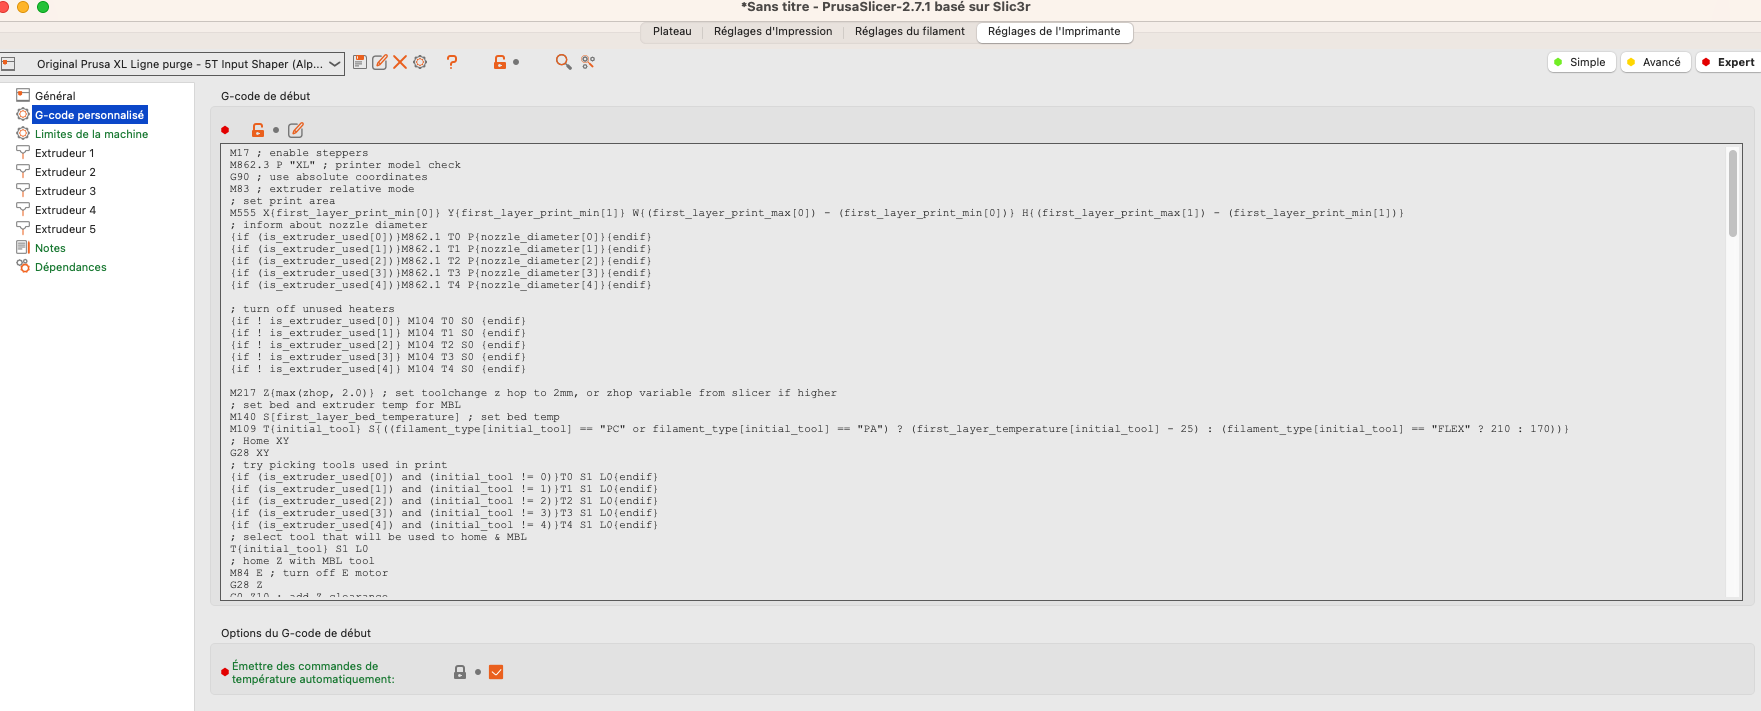Delete preset using the orange X icon
This screenshot has width=1761, height=711.
pos(400,62)
